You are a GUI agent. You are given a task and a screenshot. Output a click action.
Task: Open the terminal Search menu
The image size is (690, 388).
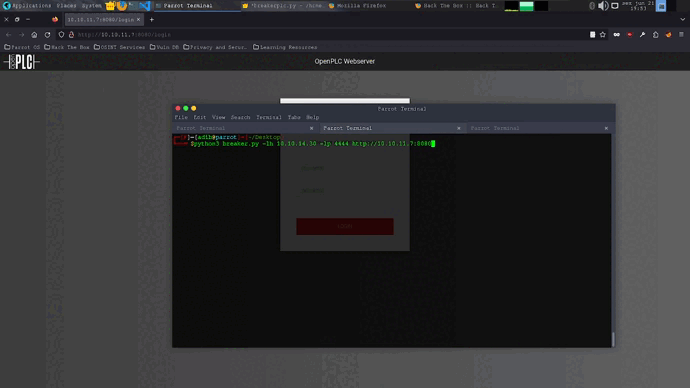(240, 117)
